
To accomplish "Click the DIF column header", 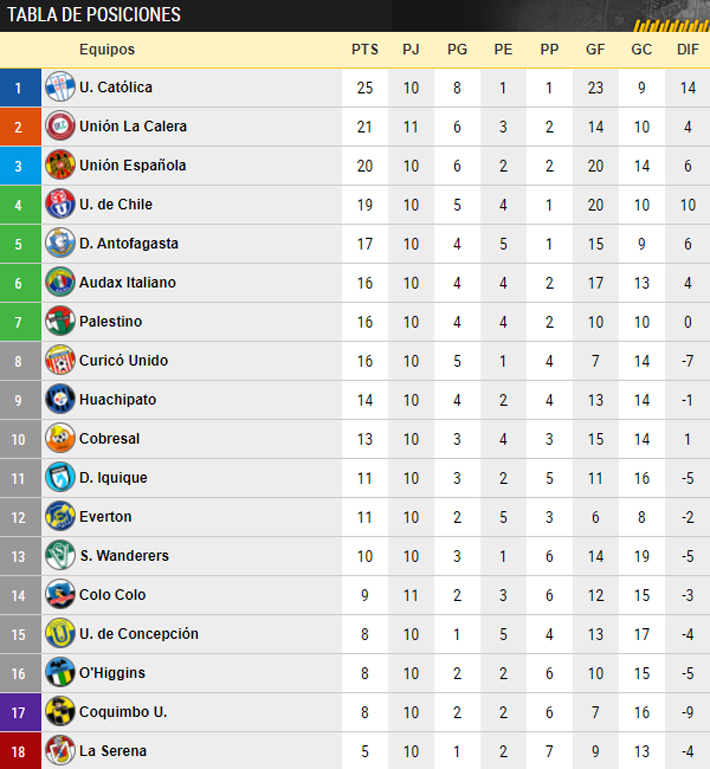I will (688, 50).
